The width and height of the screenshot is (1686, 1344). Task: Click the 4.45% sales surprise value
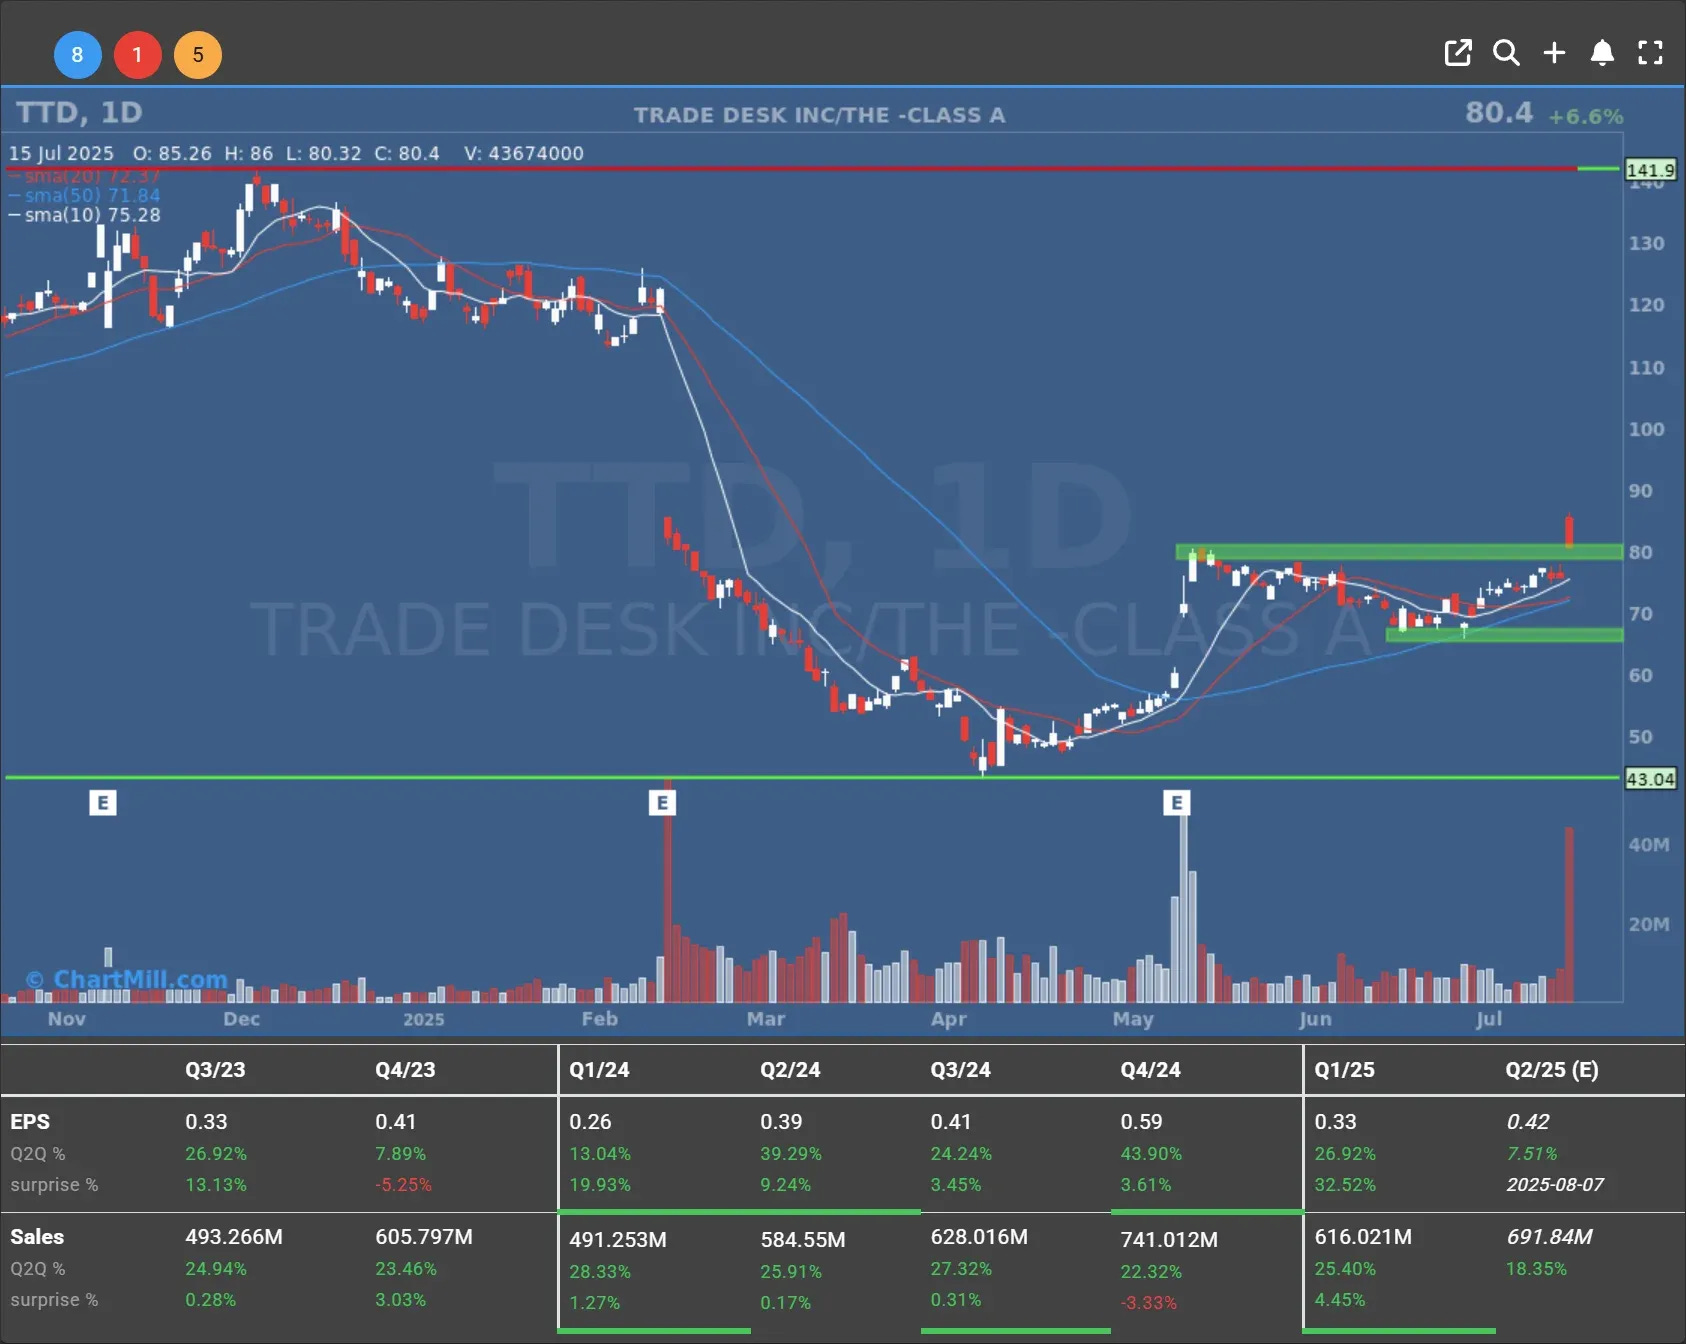click(x=1340, y=1300)
